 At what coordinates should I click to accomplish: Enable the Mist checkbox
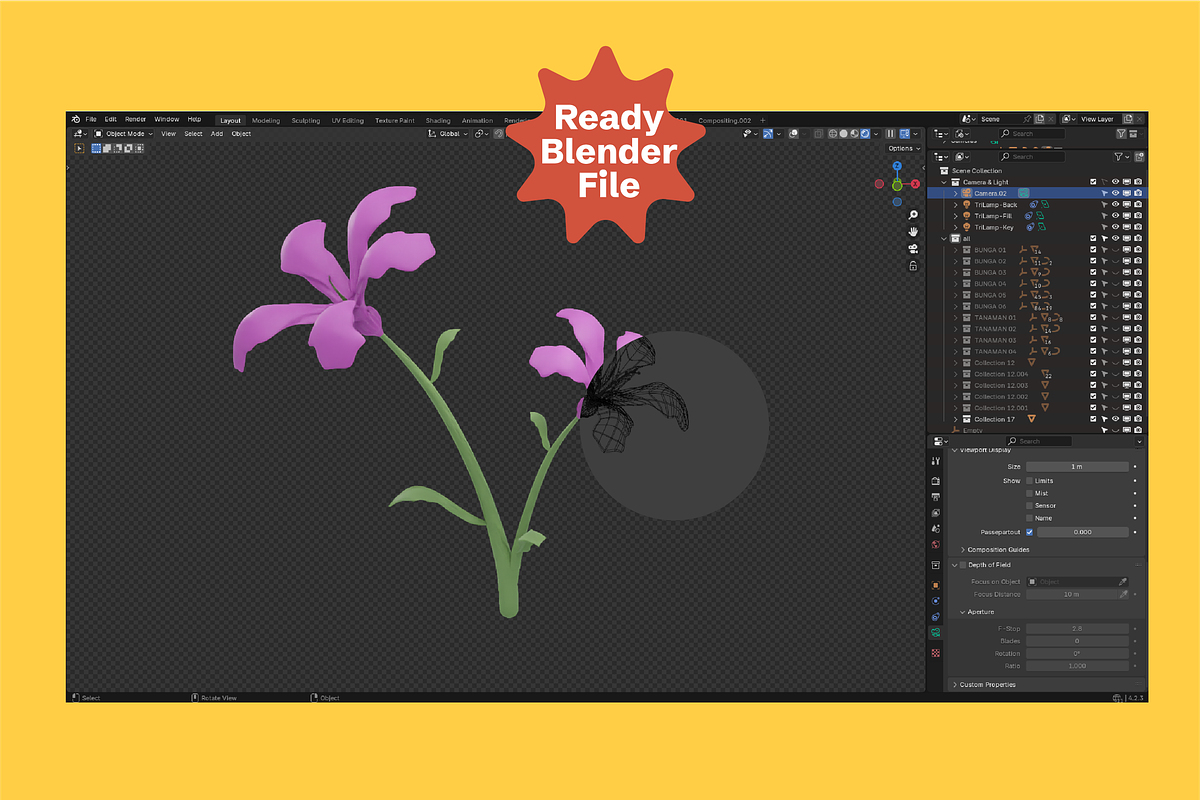point(1030,493)
